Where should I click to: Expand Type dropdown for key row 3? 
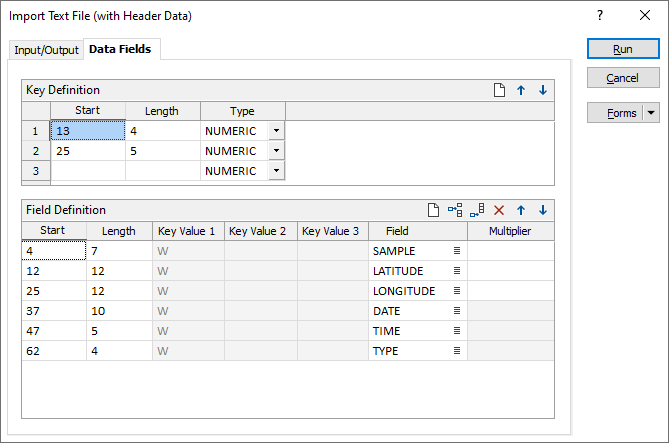coord(276,171)
